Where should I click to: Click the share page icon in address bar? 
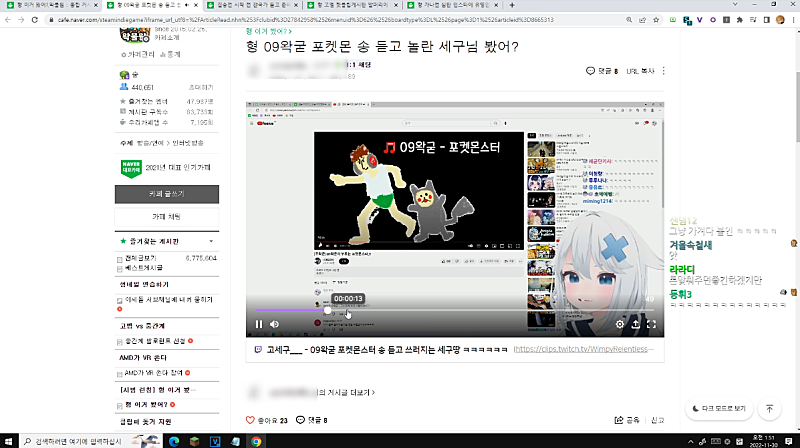(642, 20)
